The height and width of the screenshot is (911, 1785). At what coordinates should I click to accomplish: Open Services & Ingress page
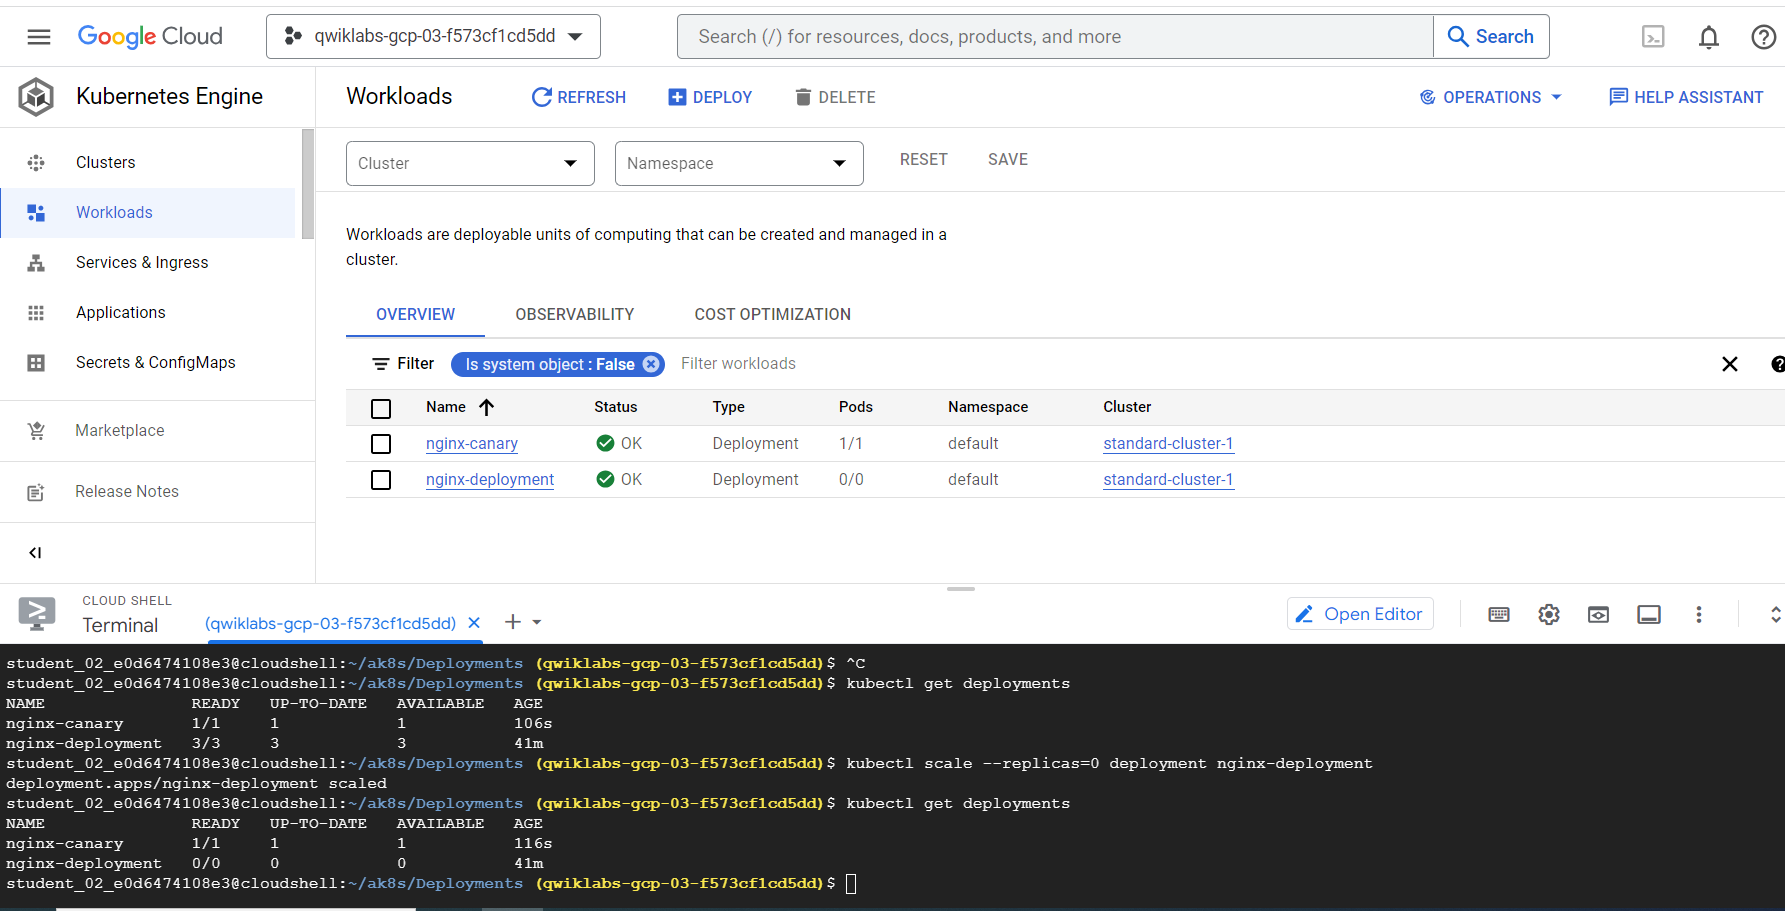click(x=149, y=262)
